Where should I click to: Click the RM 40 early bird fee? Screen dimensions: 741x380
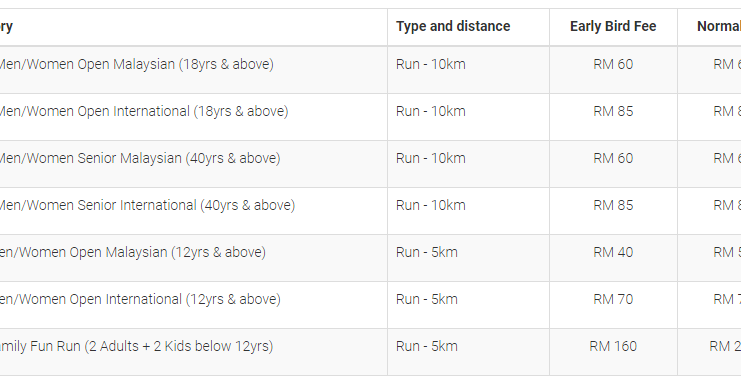pos(613,252)
